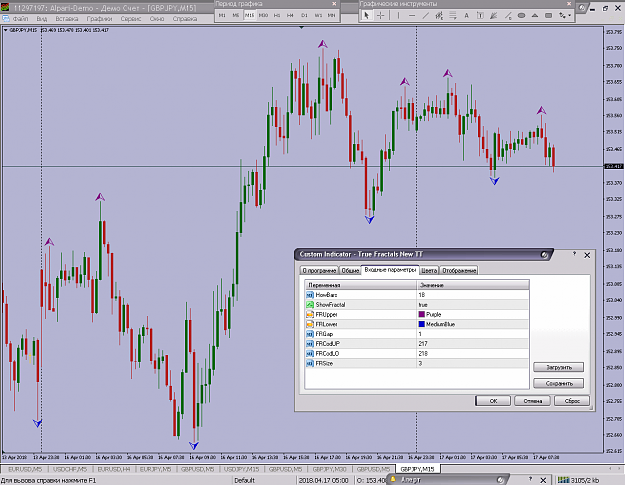Open the USDJPY,M15 chart tab
Image resolution: width=625 pixels, height=485 pixels.
[x=242, y=469]
